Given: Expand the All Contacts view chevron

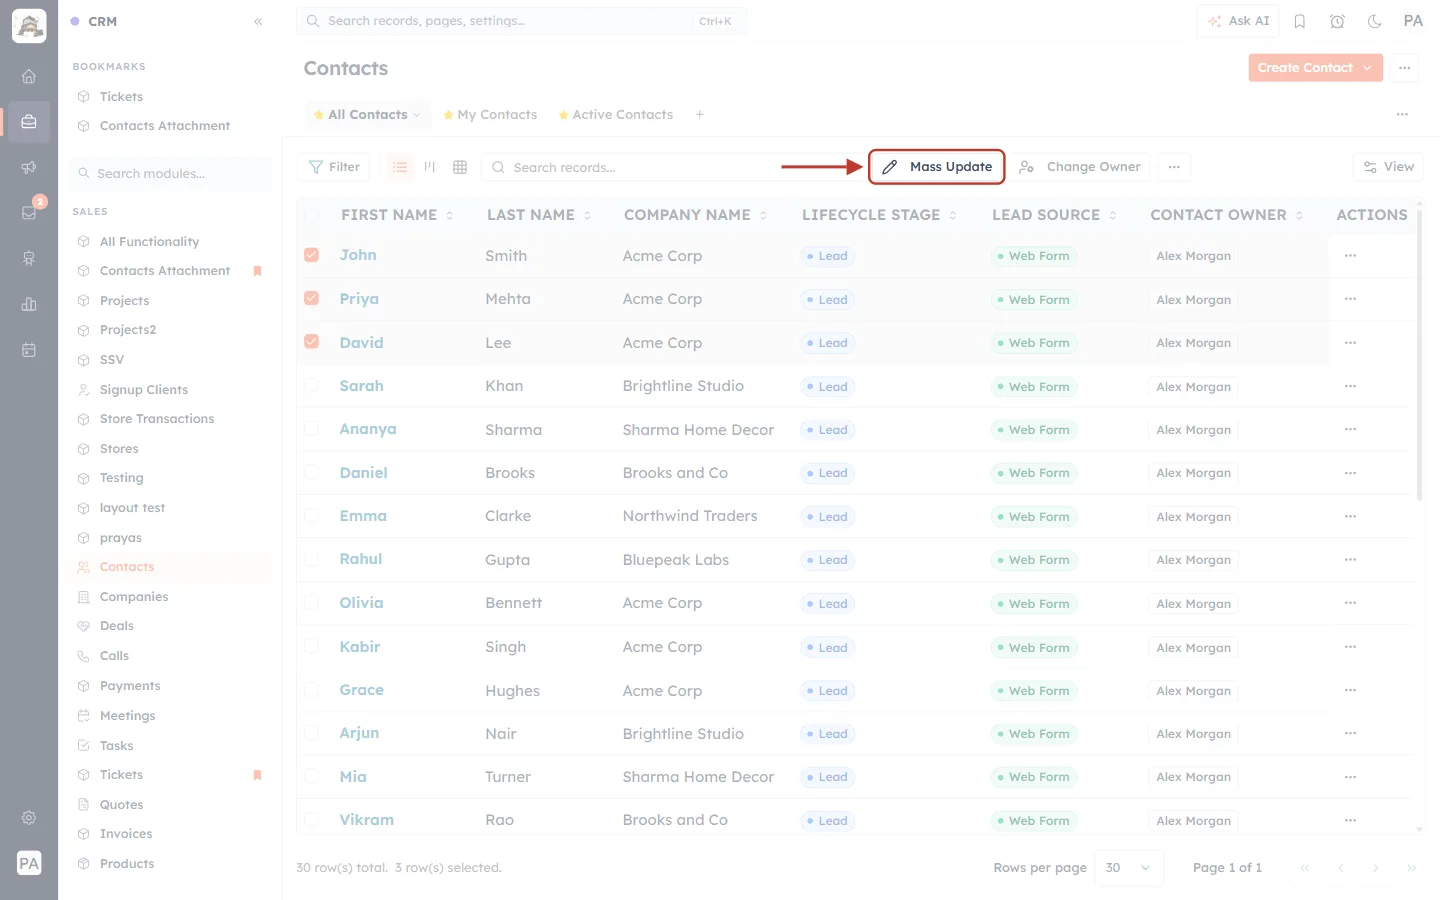Looking at the screenshot, I should point(417,115).
